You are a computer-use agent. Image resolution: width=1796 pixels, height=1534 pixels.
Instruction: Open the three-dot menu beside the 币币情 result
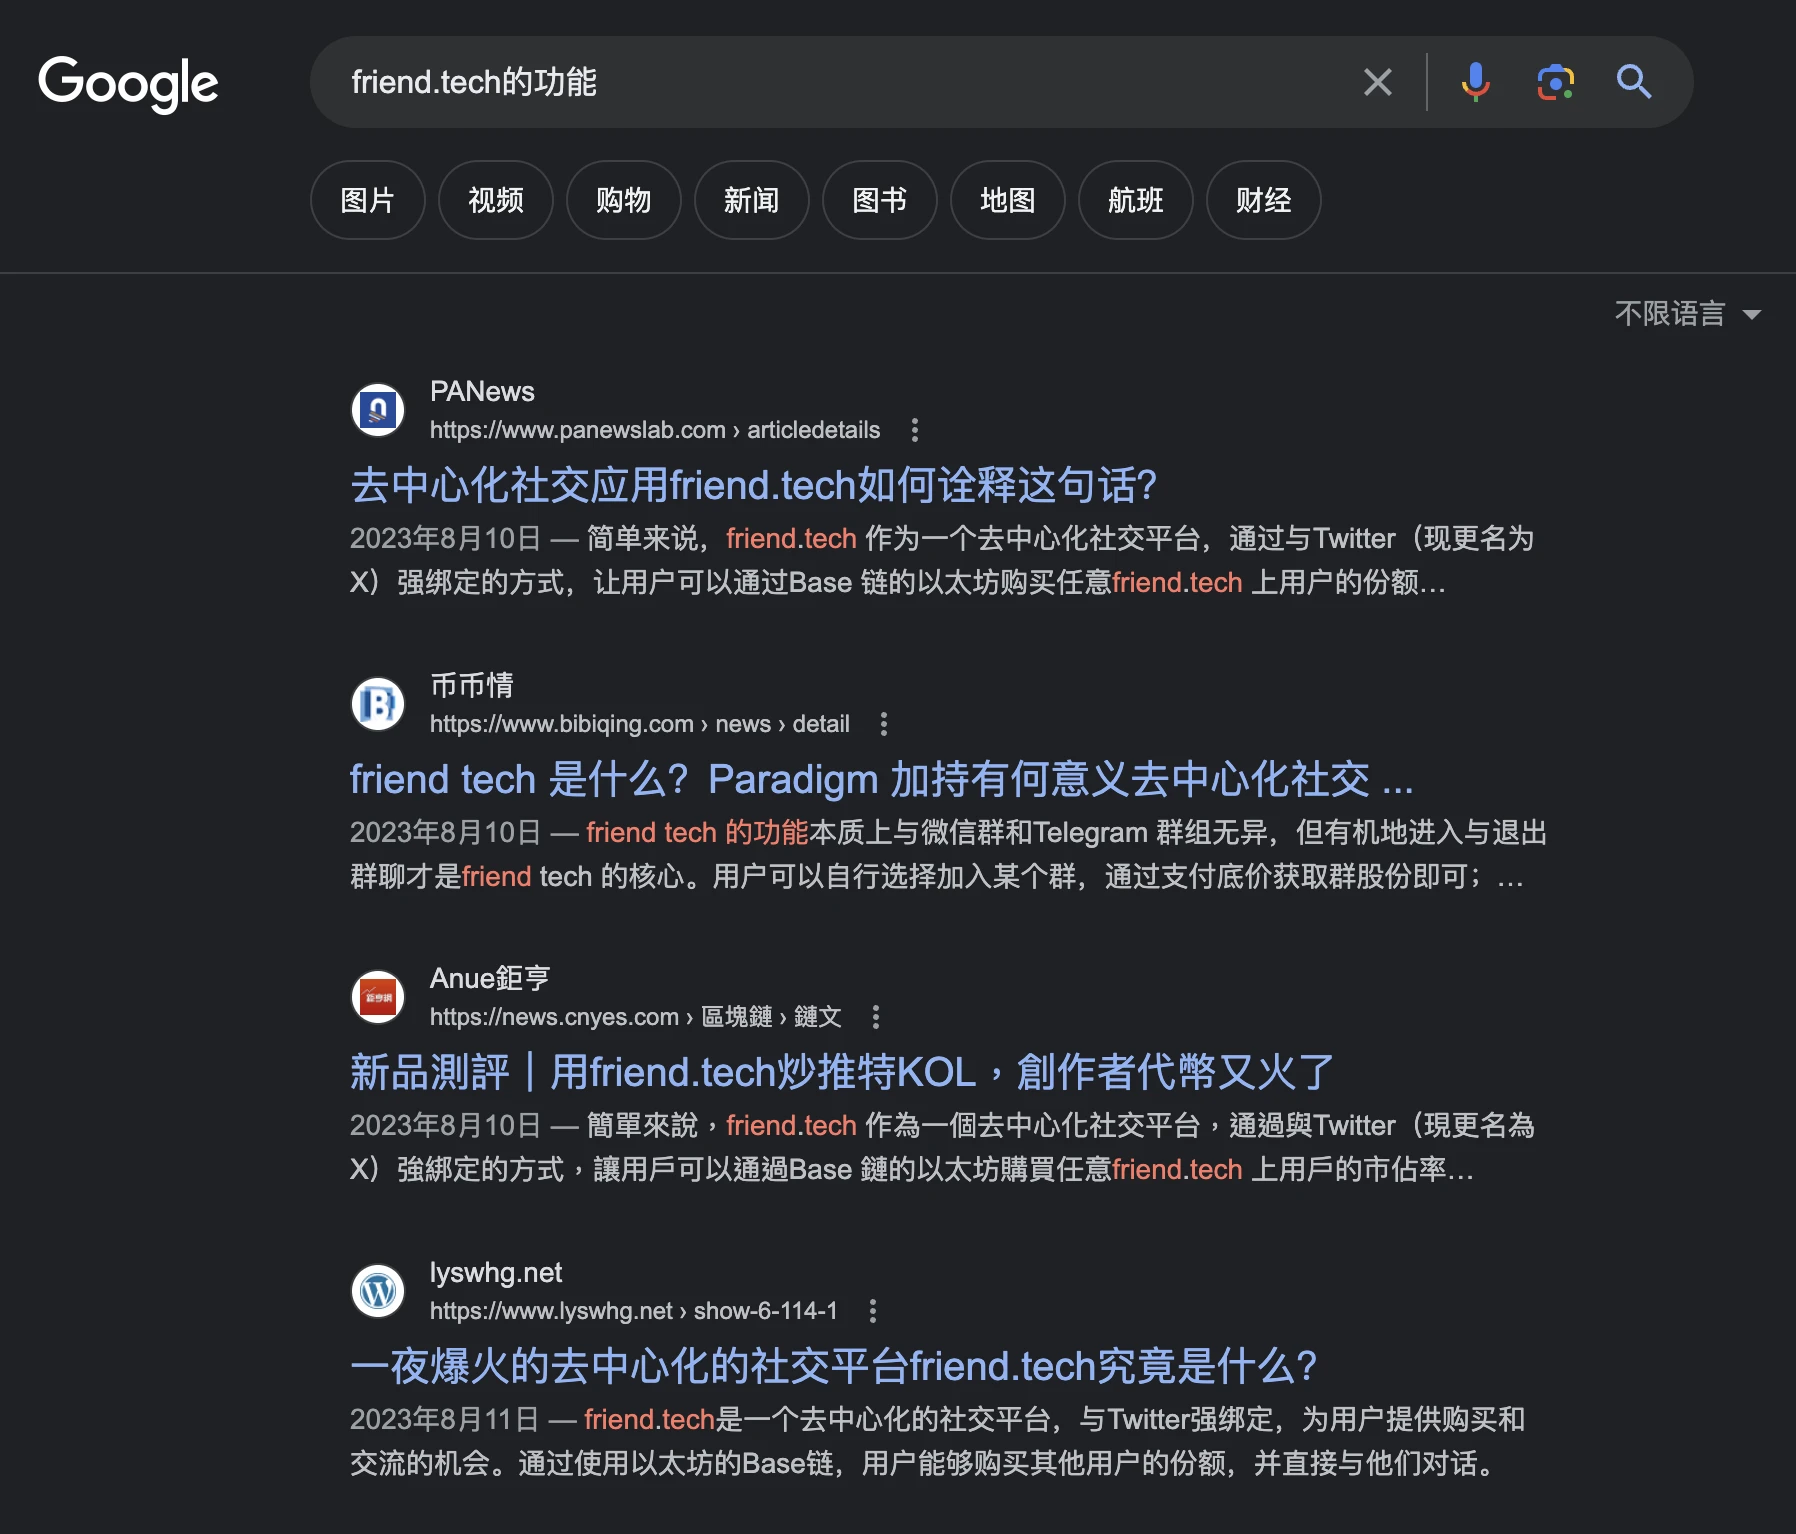click(x=884, y=723)
